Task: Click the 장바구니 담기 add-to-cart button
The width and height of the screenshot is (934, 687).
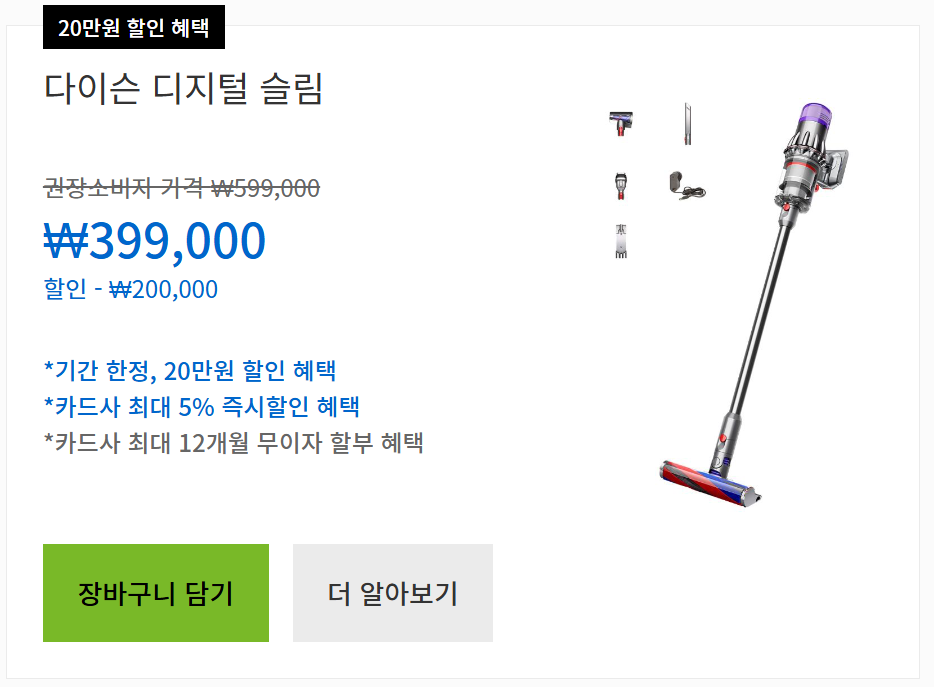Action: [x=155, y=593]
